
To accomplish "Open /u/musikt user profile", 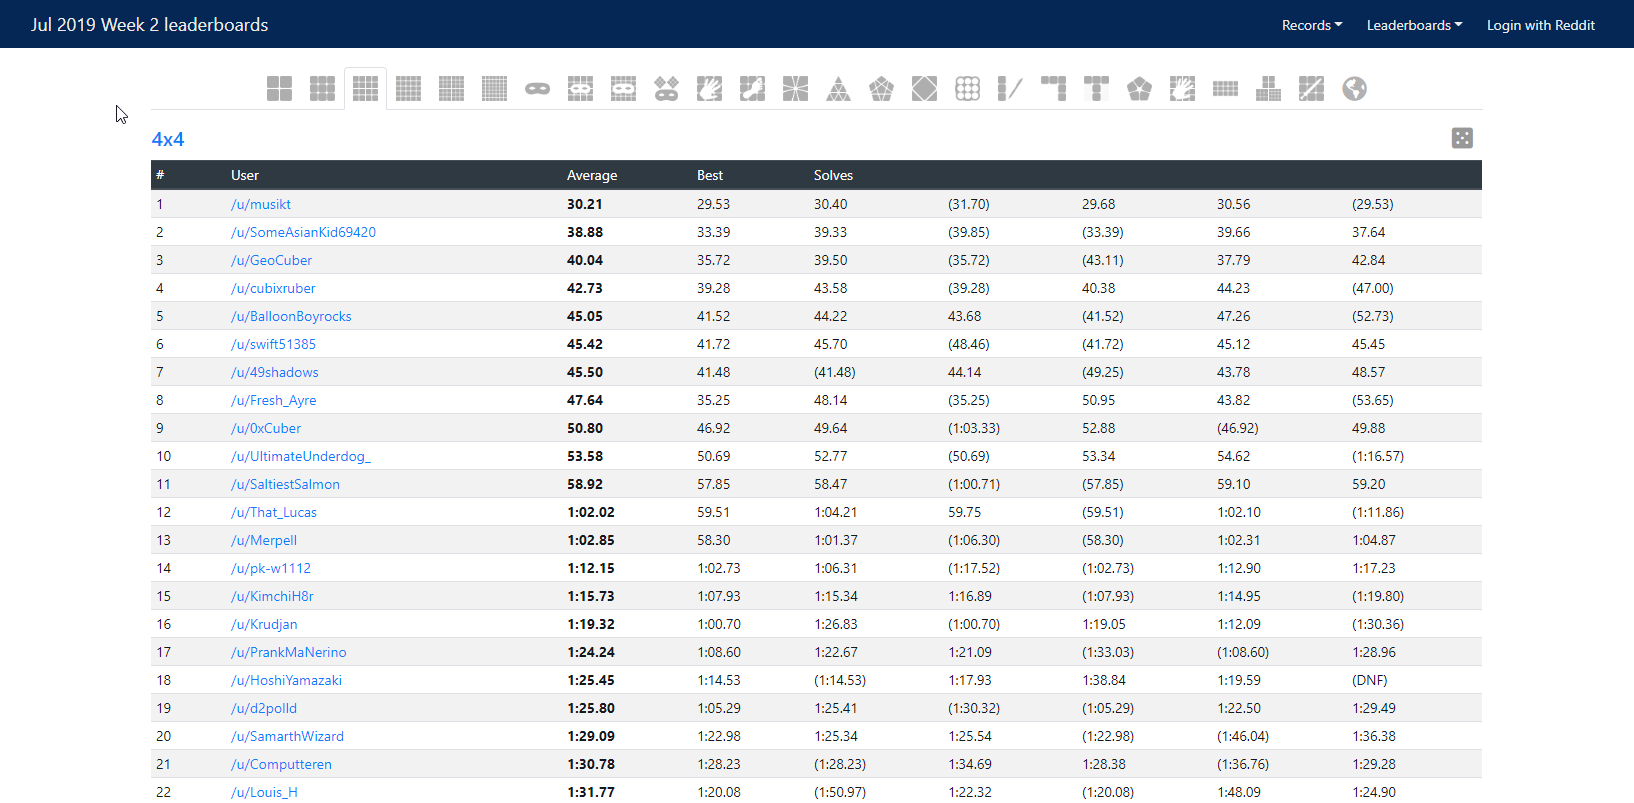I will pos(261,204).
